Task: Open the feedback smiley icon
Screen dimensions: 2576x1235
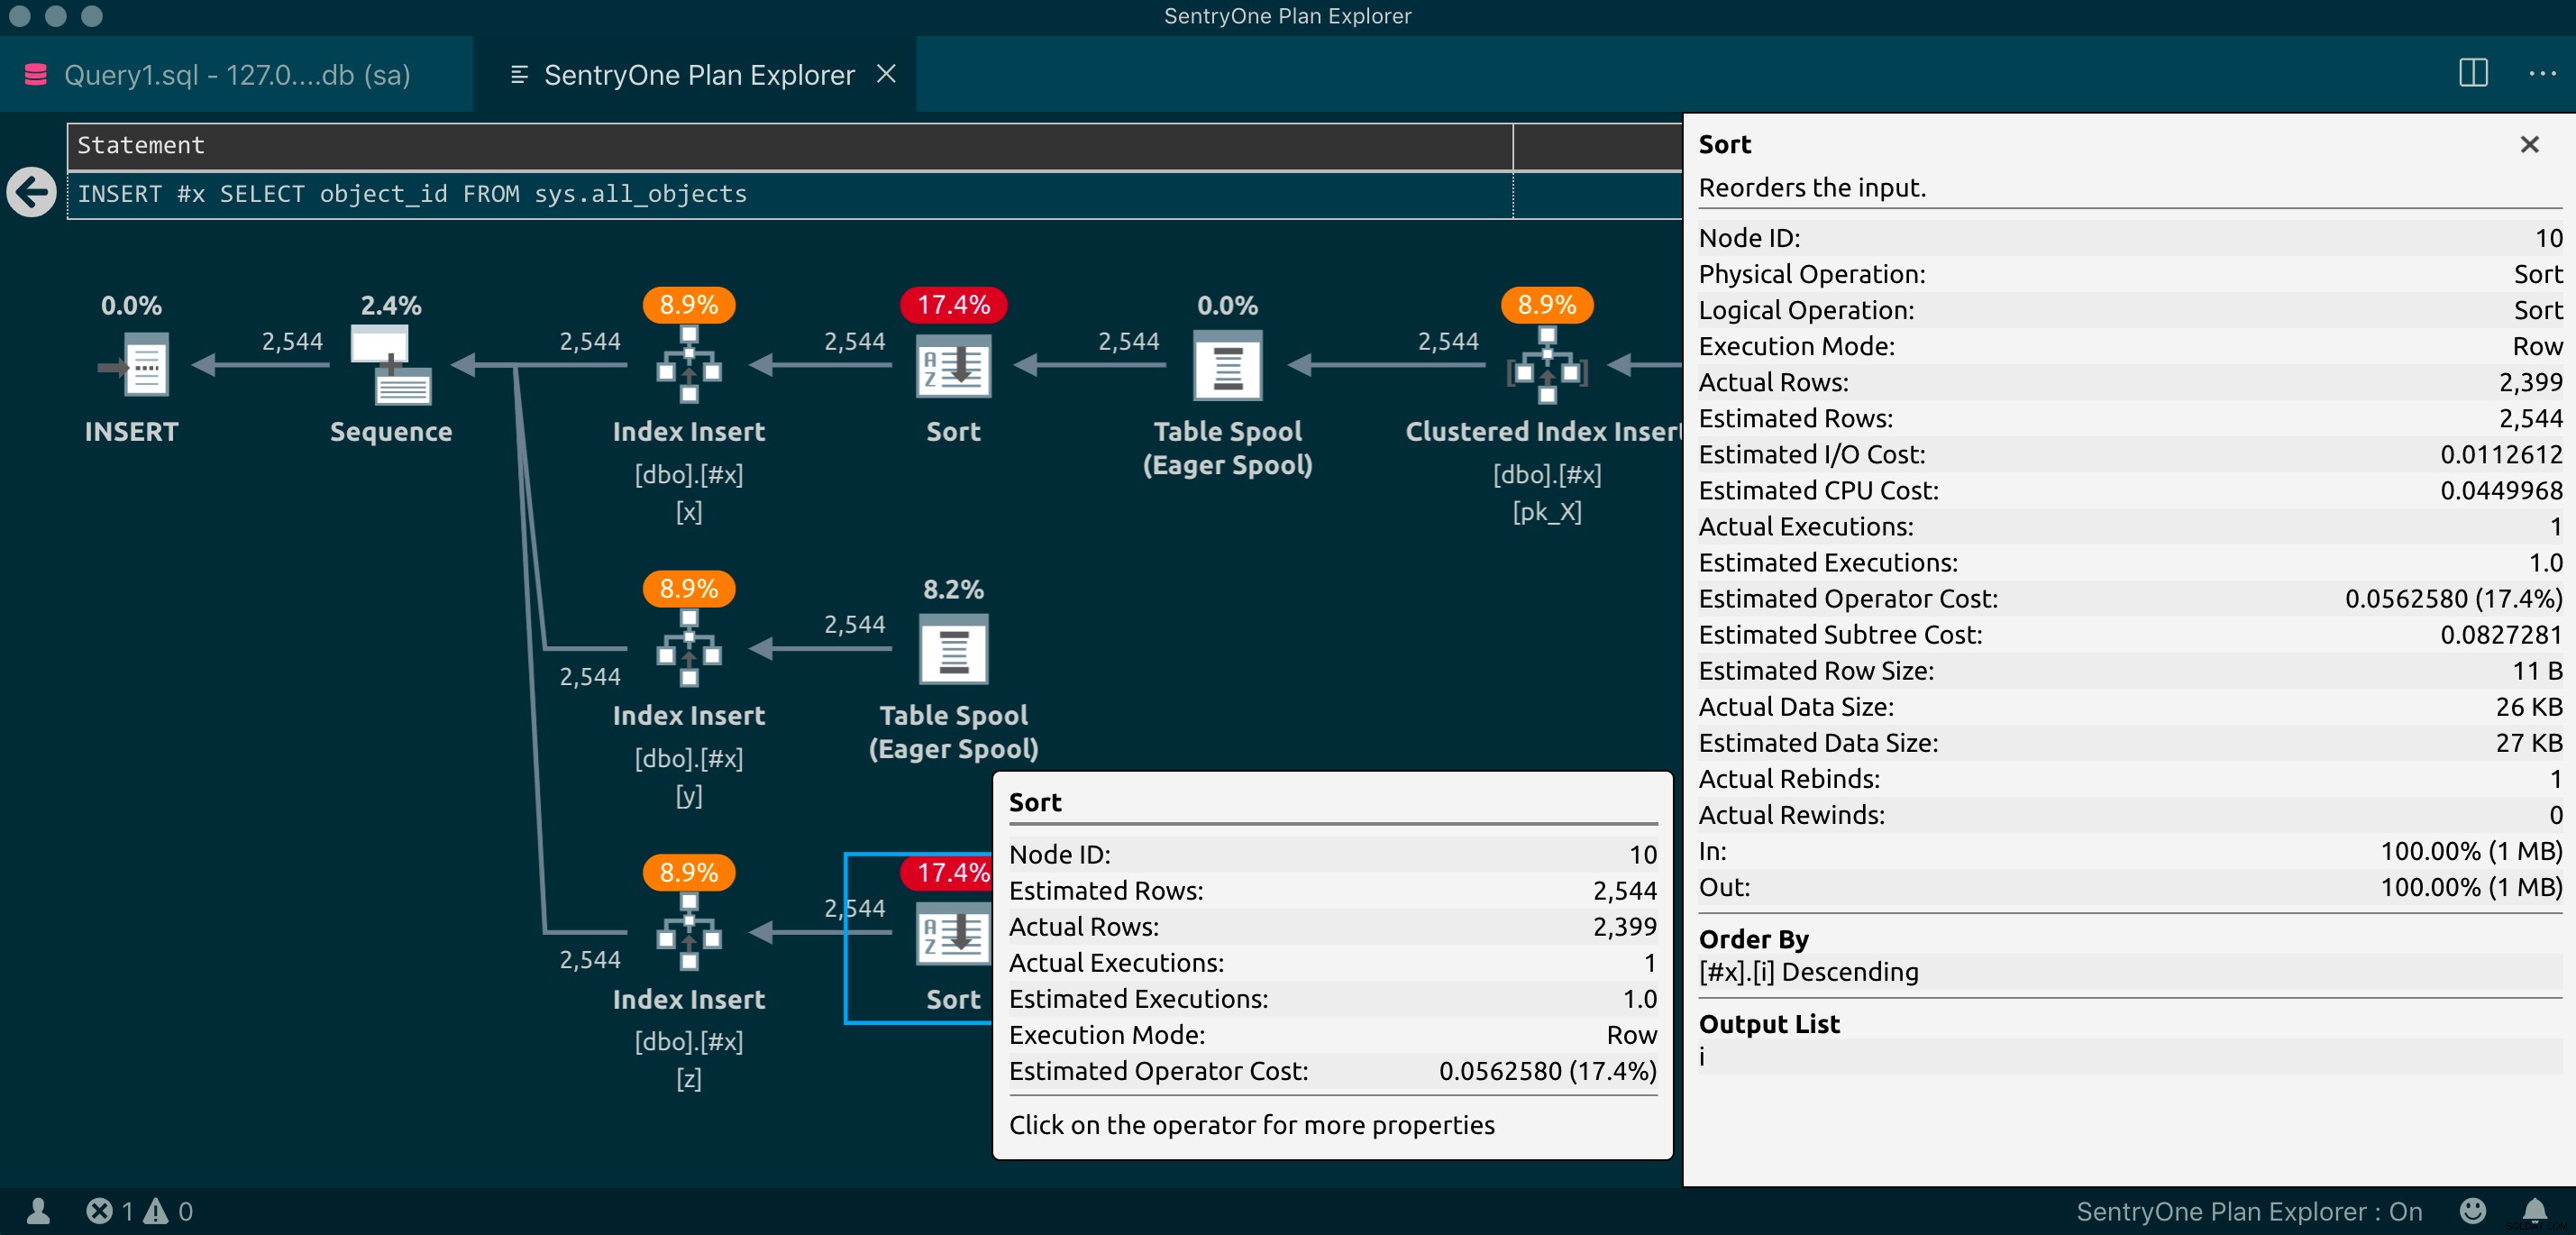Action: tap(2472, 1211)
